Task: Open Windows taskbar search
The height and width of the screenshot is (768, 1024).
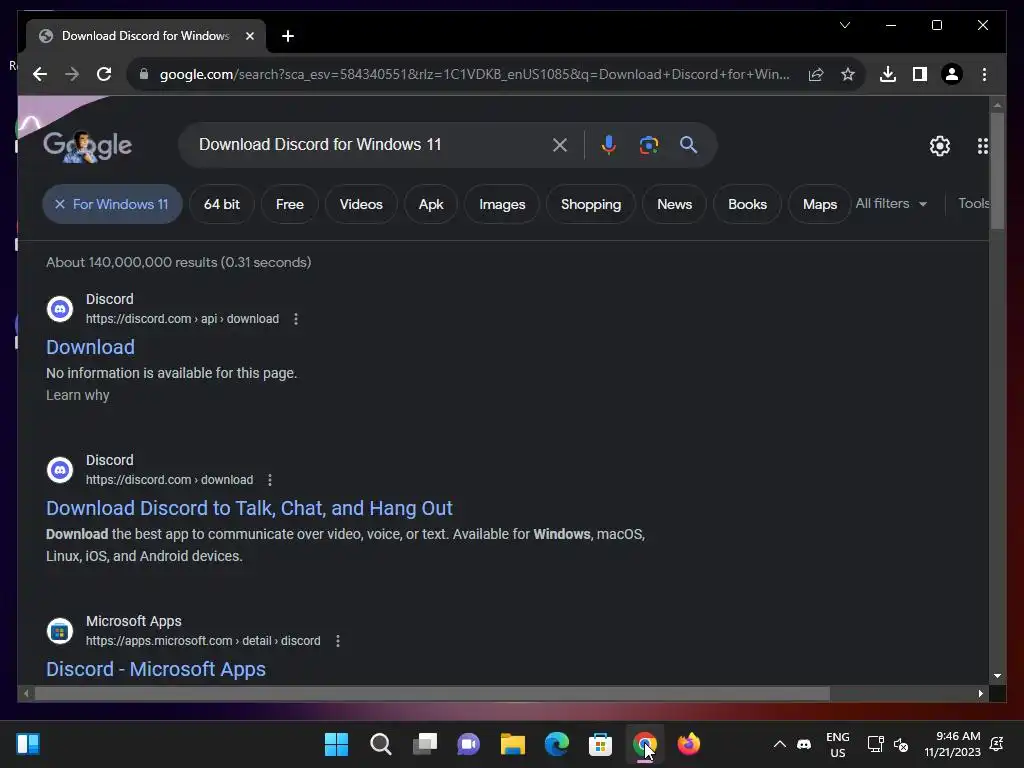Action: tap(381, 744)
